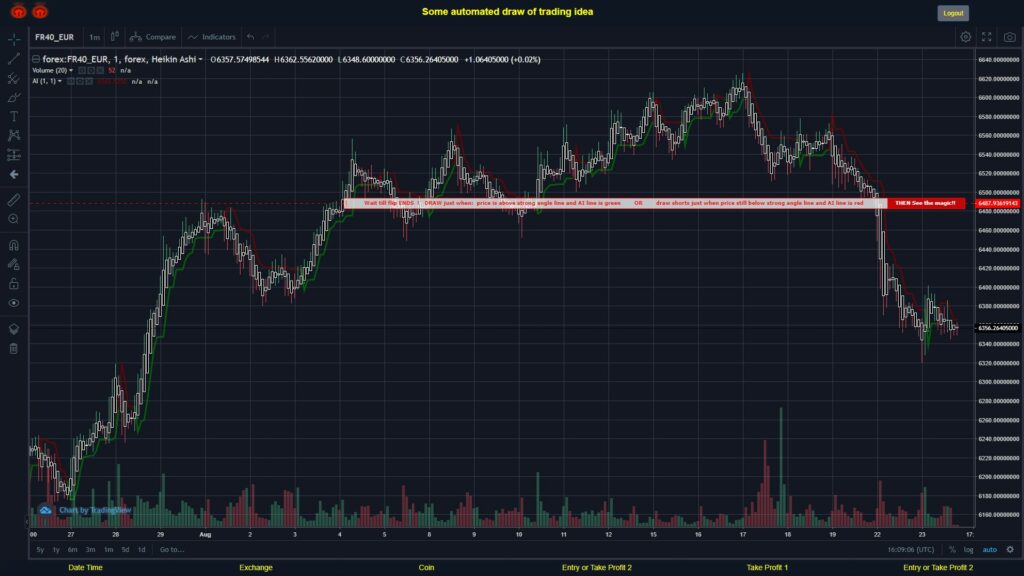Collapse the chart legend with minus icon
Image resolution: width=1024 pixels, height=576 pixels.
pos(36,59)
